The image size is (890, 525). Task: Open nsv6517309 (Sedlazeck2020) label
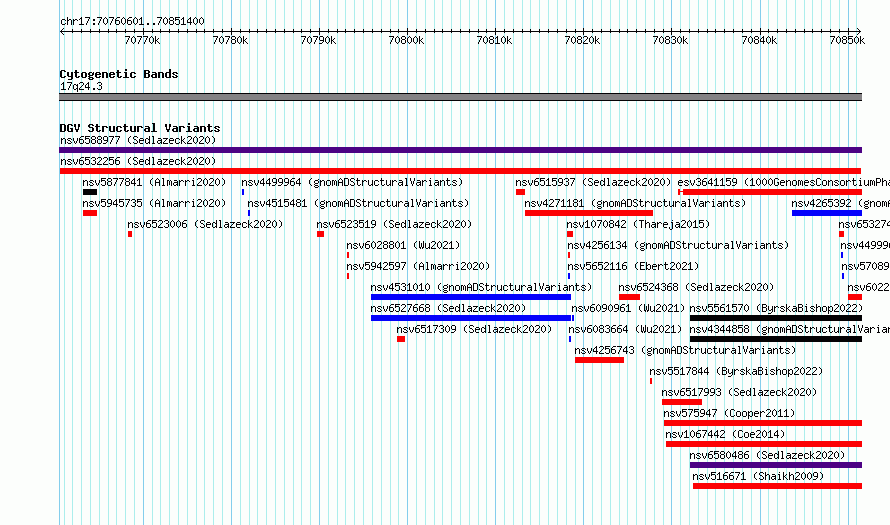coord(474,329)
